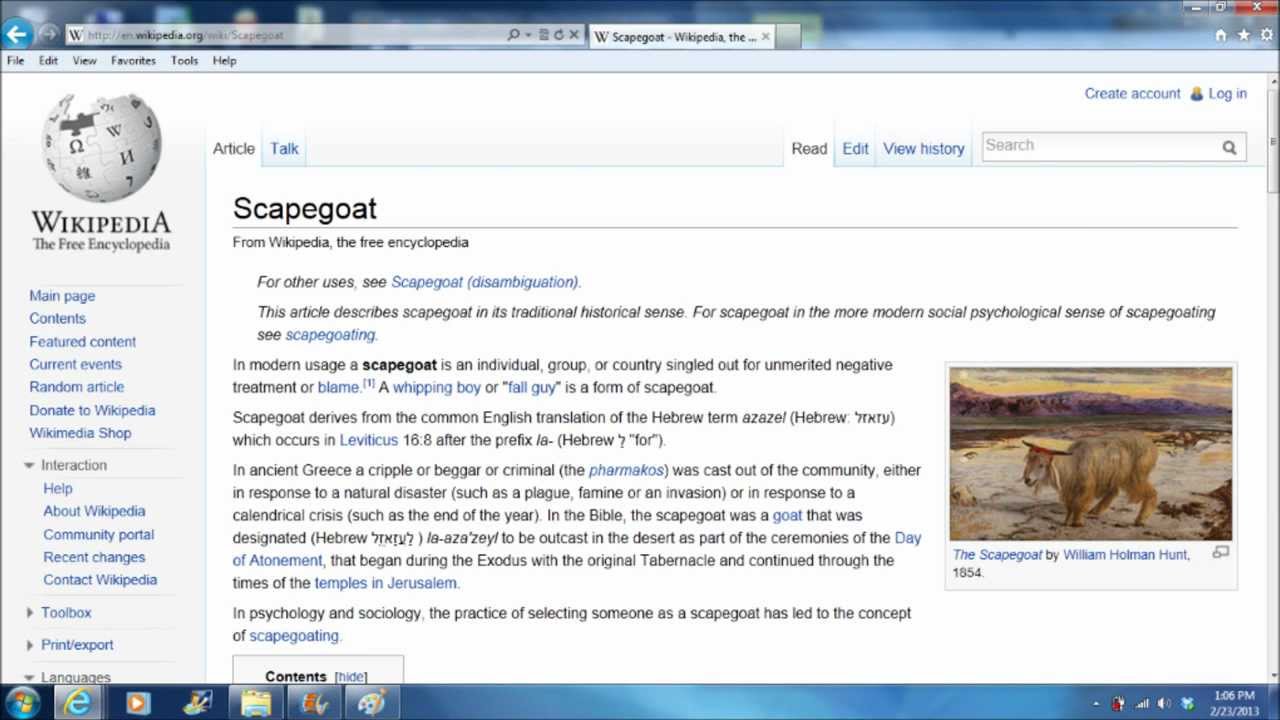Hide the Contents box via hide link

pos(351,677)
